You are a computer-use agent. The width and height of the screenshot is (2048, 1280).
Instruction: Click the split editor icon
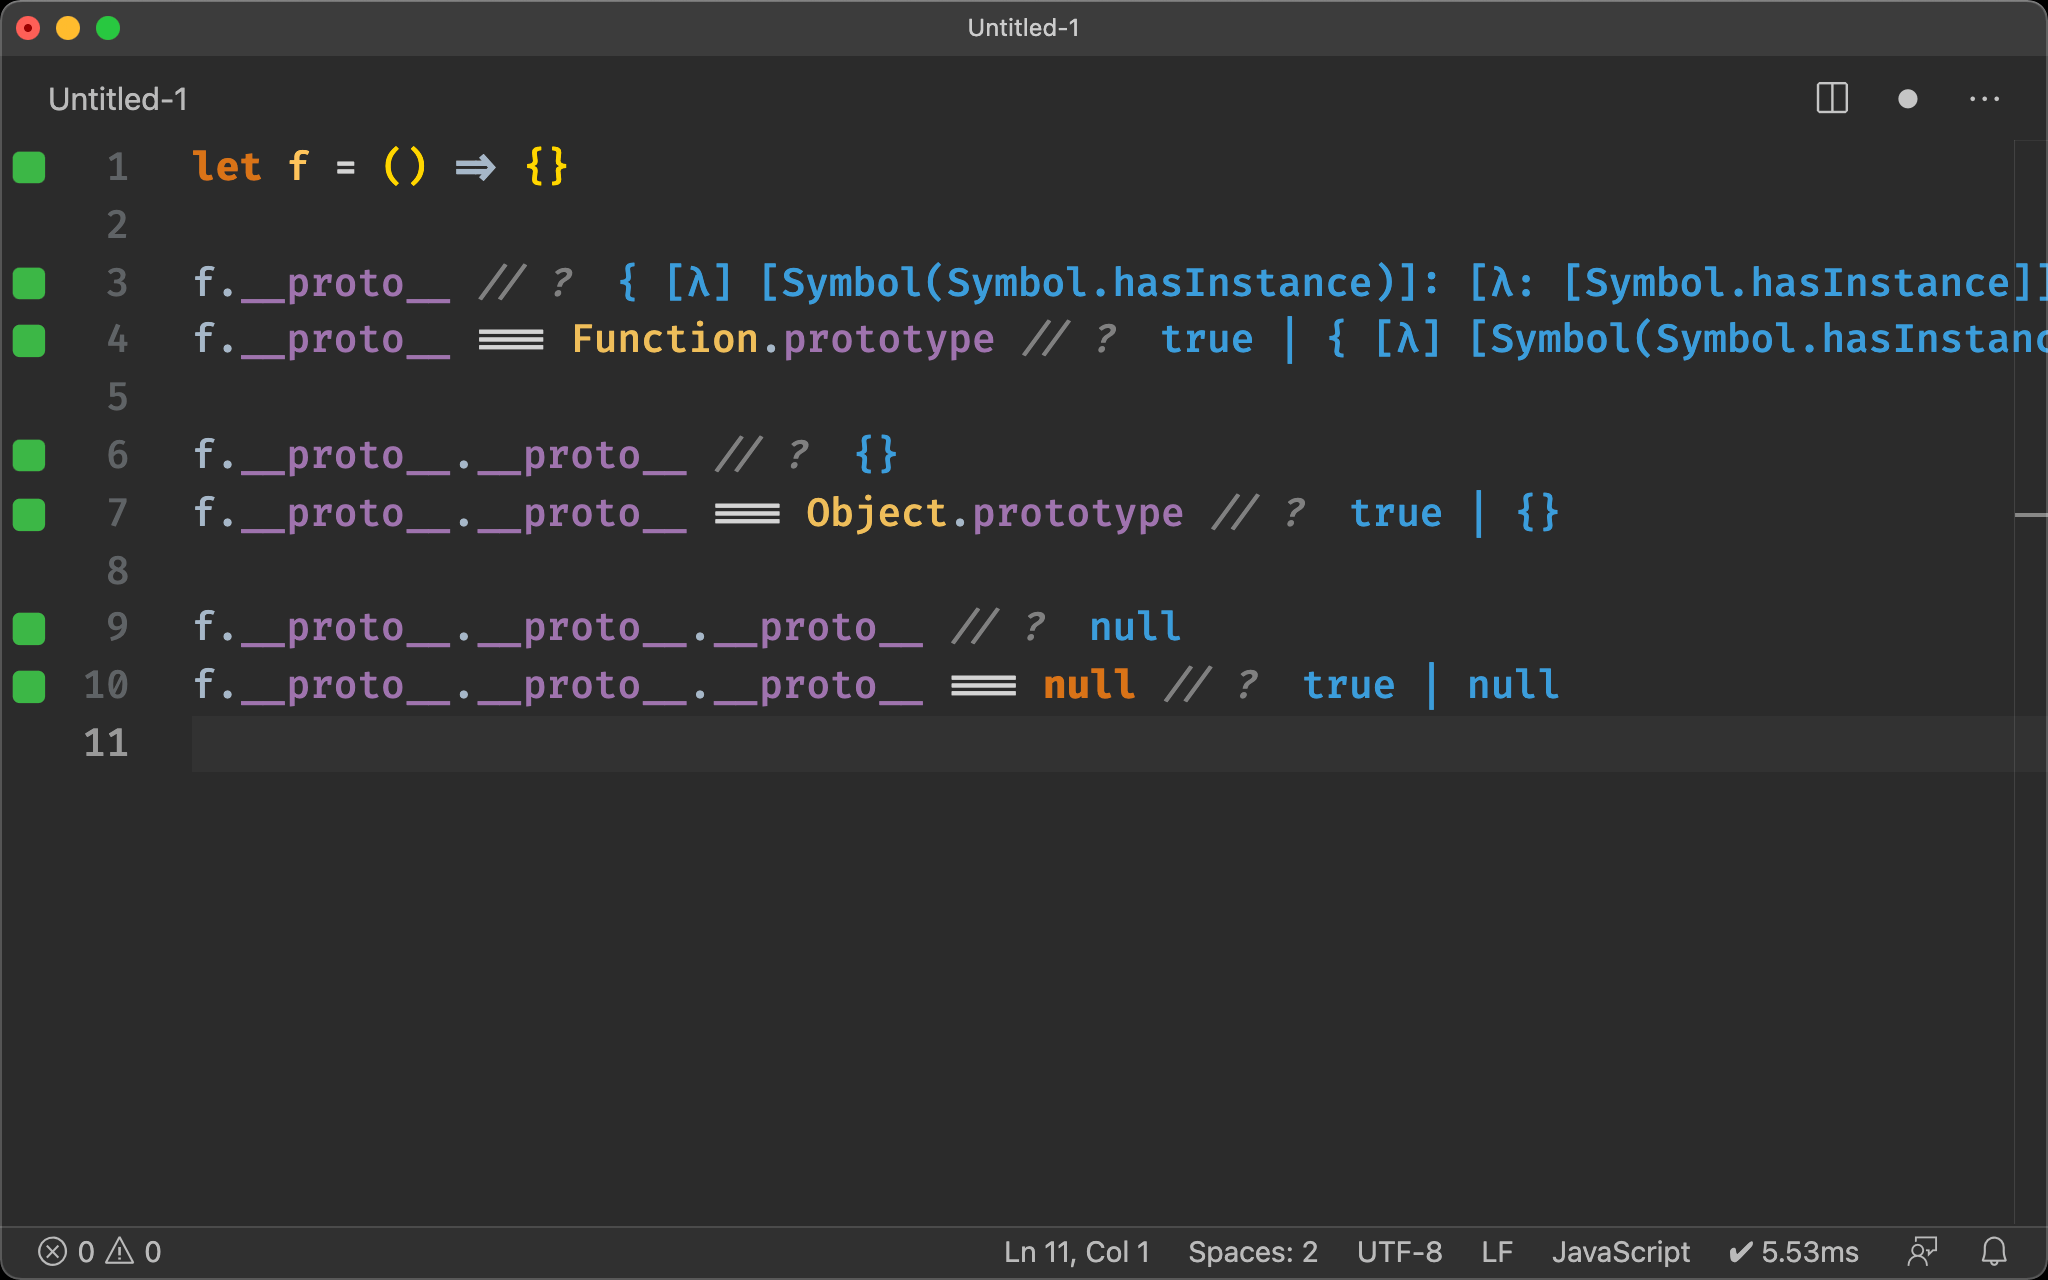point(1831,98)
